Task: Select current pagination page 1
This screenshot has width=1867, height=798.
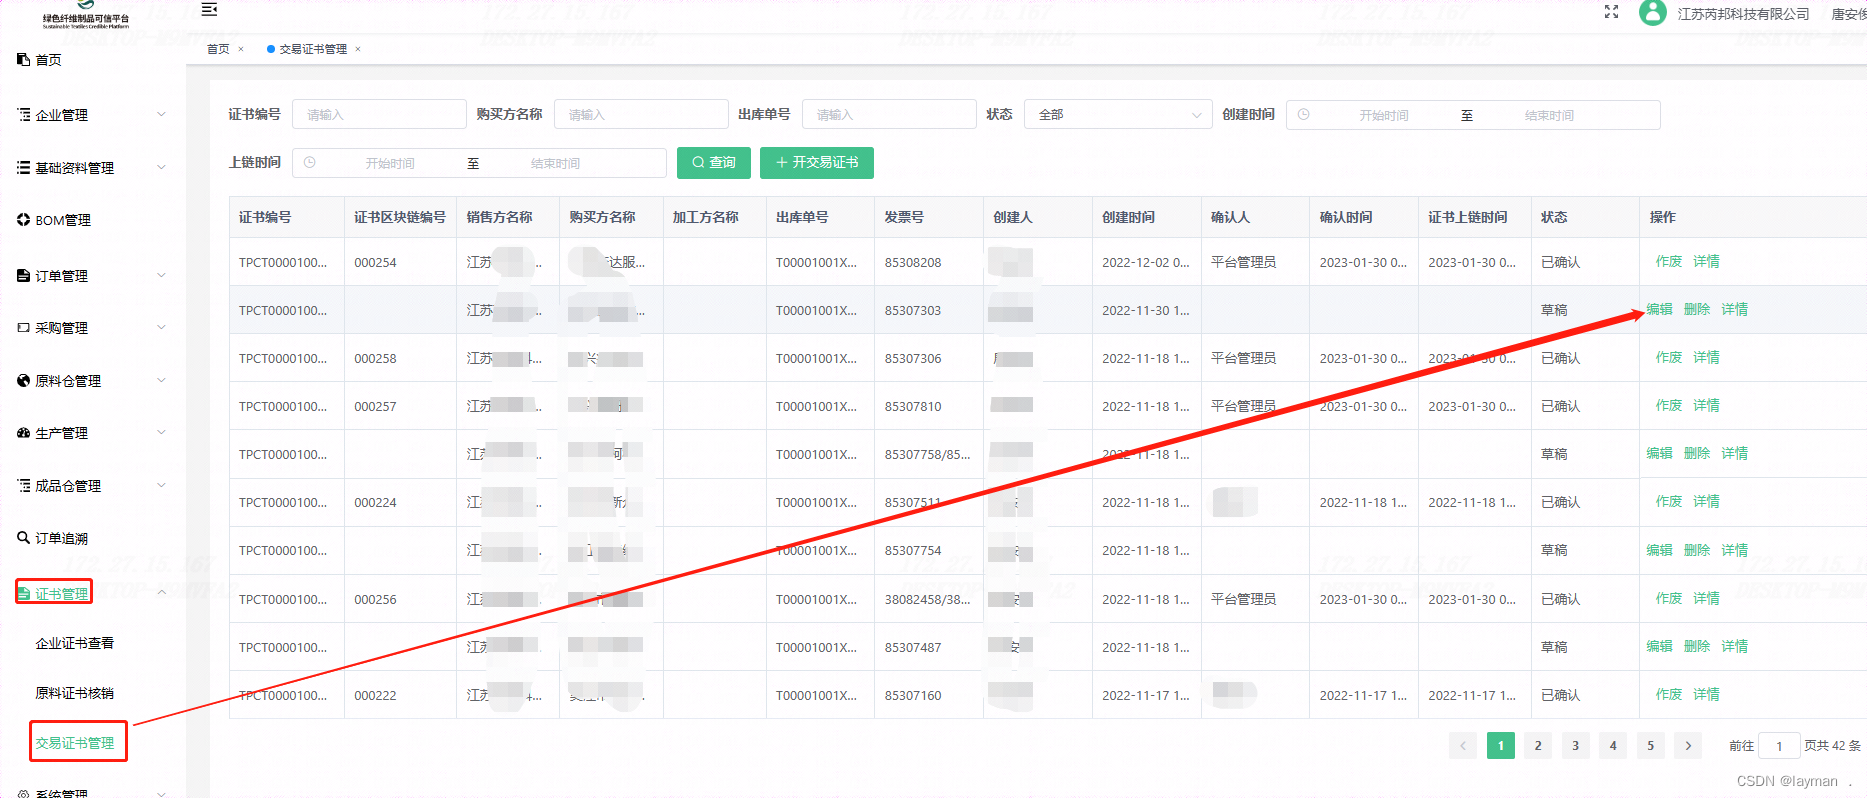Action: [1501, 746]
